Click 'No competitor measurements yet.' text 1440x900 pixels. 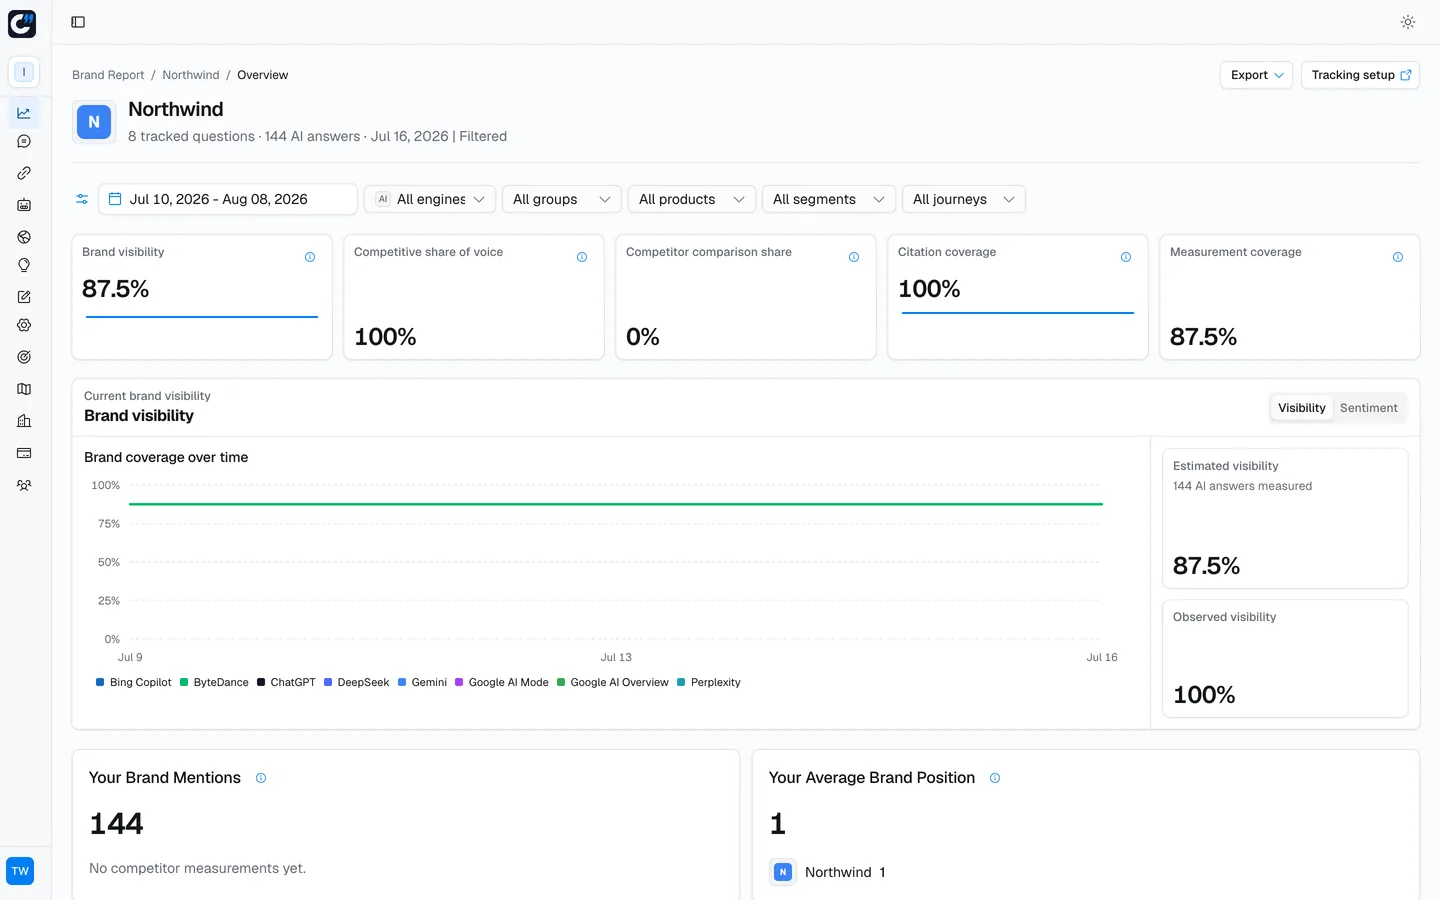tap(197, 868)
